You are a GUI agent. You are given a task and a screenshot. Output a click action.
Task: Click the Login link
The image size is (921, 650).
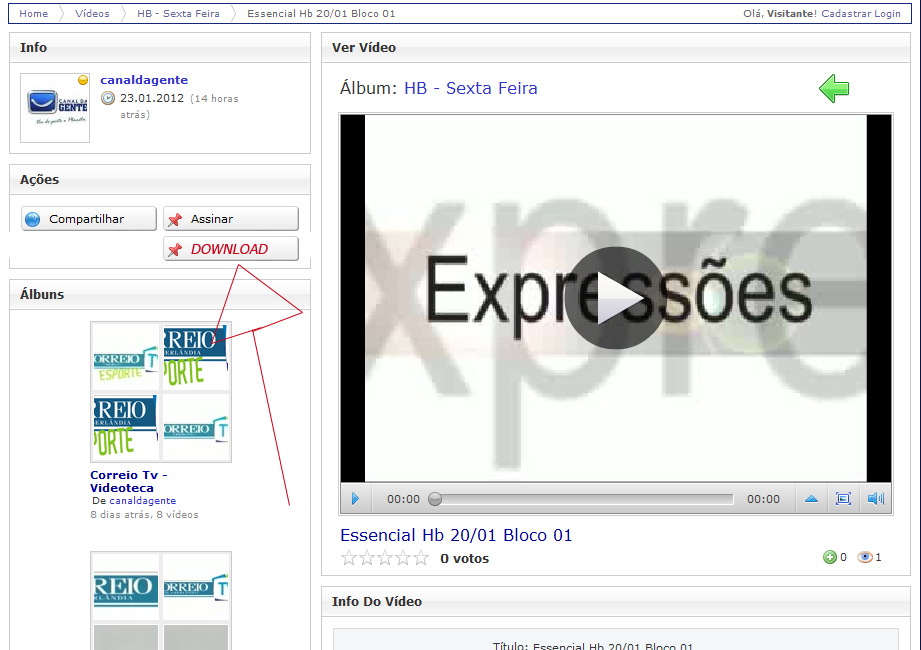tap(887, 14)
